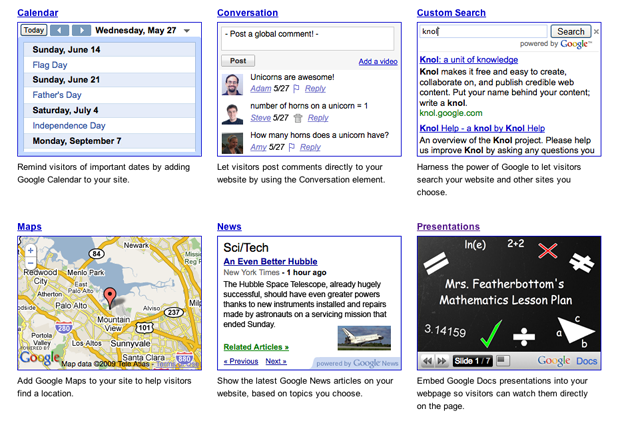Viewport: 630px width, 425px height.
Task: Click the Route 237 shield on map
Action: [174, 312]
